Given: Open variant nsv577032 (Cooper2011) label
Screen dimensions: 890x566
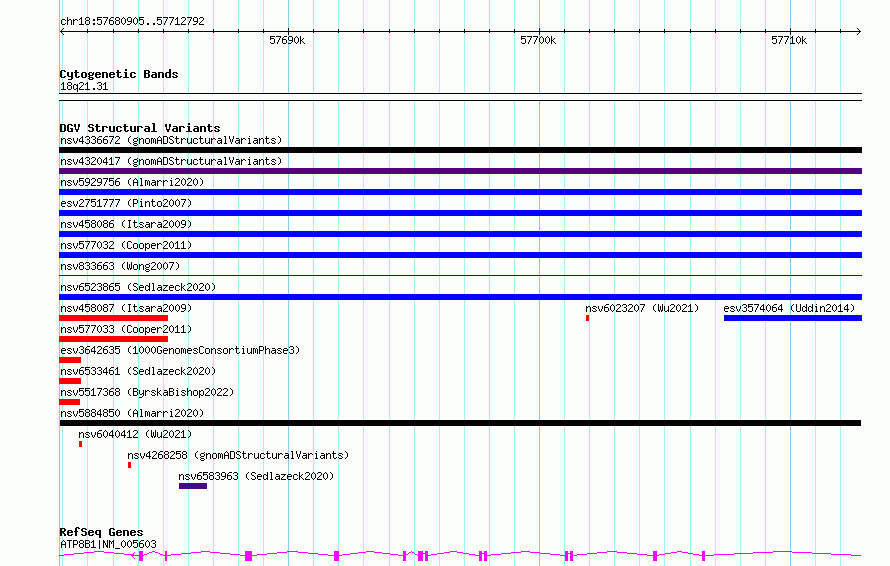Looking at the screenshot, I should point(126,245).
